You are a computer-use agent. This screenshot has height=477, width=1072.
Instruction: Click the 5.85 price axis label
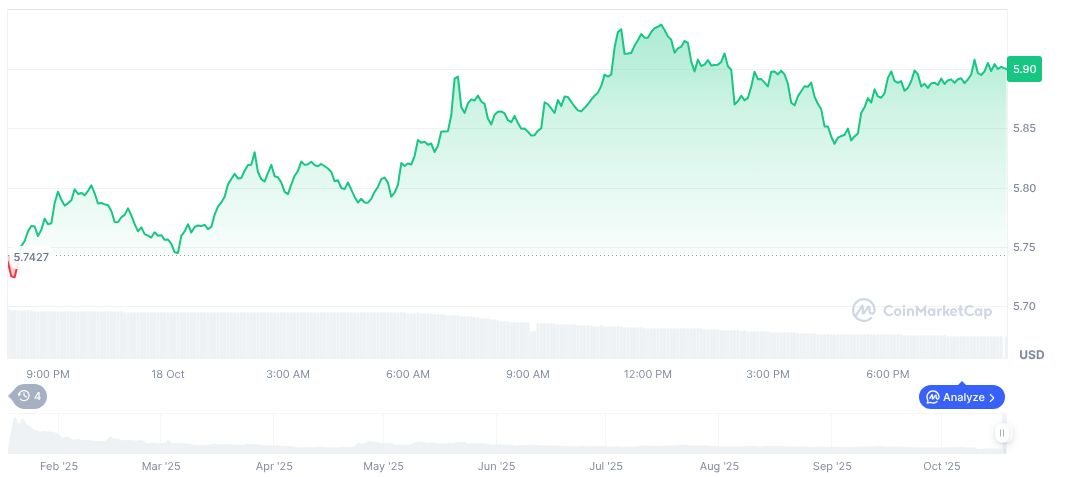point(1025,128)
